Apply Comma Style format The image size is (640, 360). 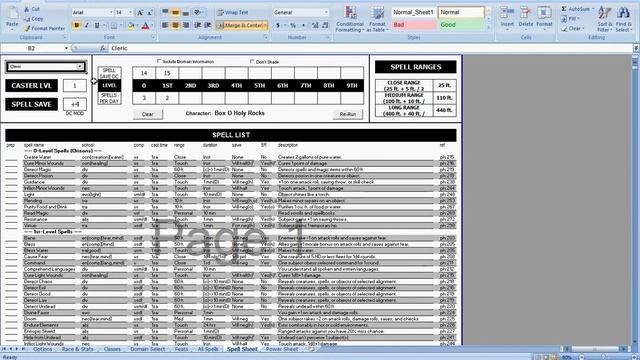303,25
